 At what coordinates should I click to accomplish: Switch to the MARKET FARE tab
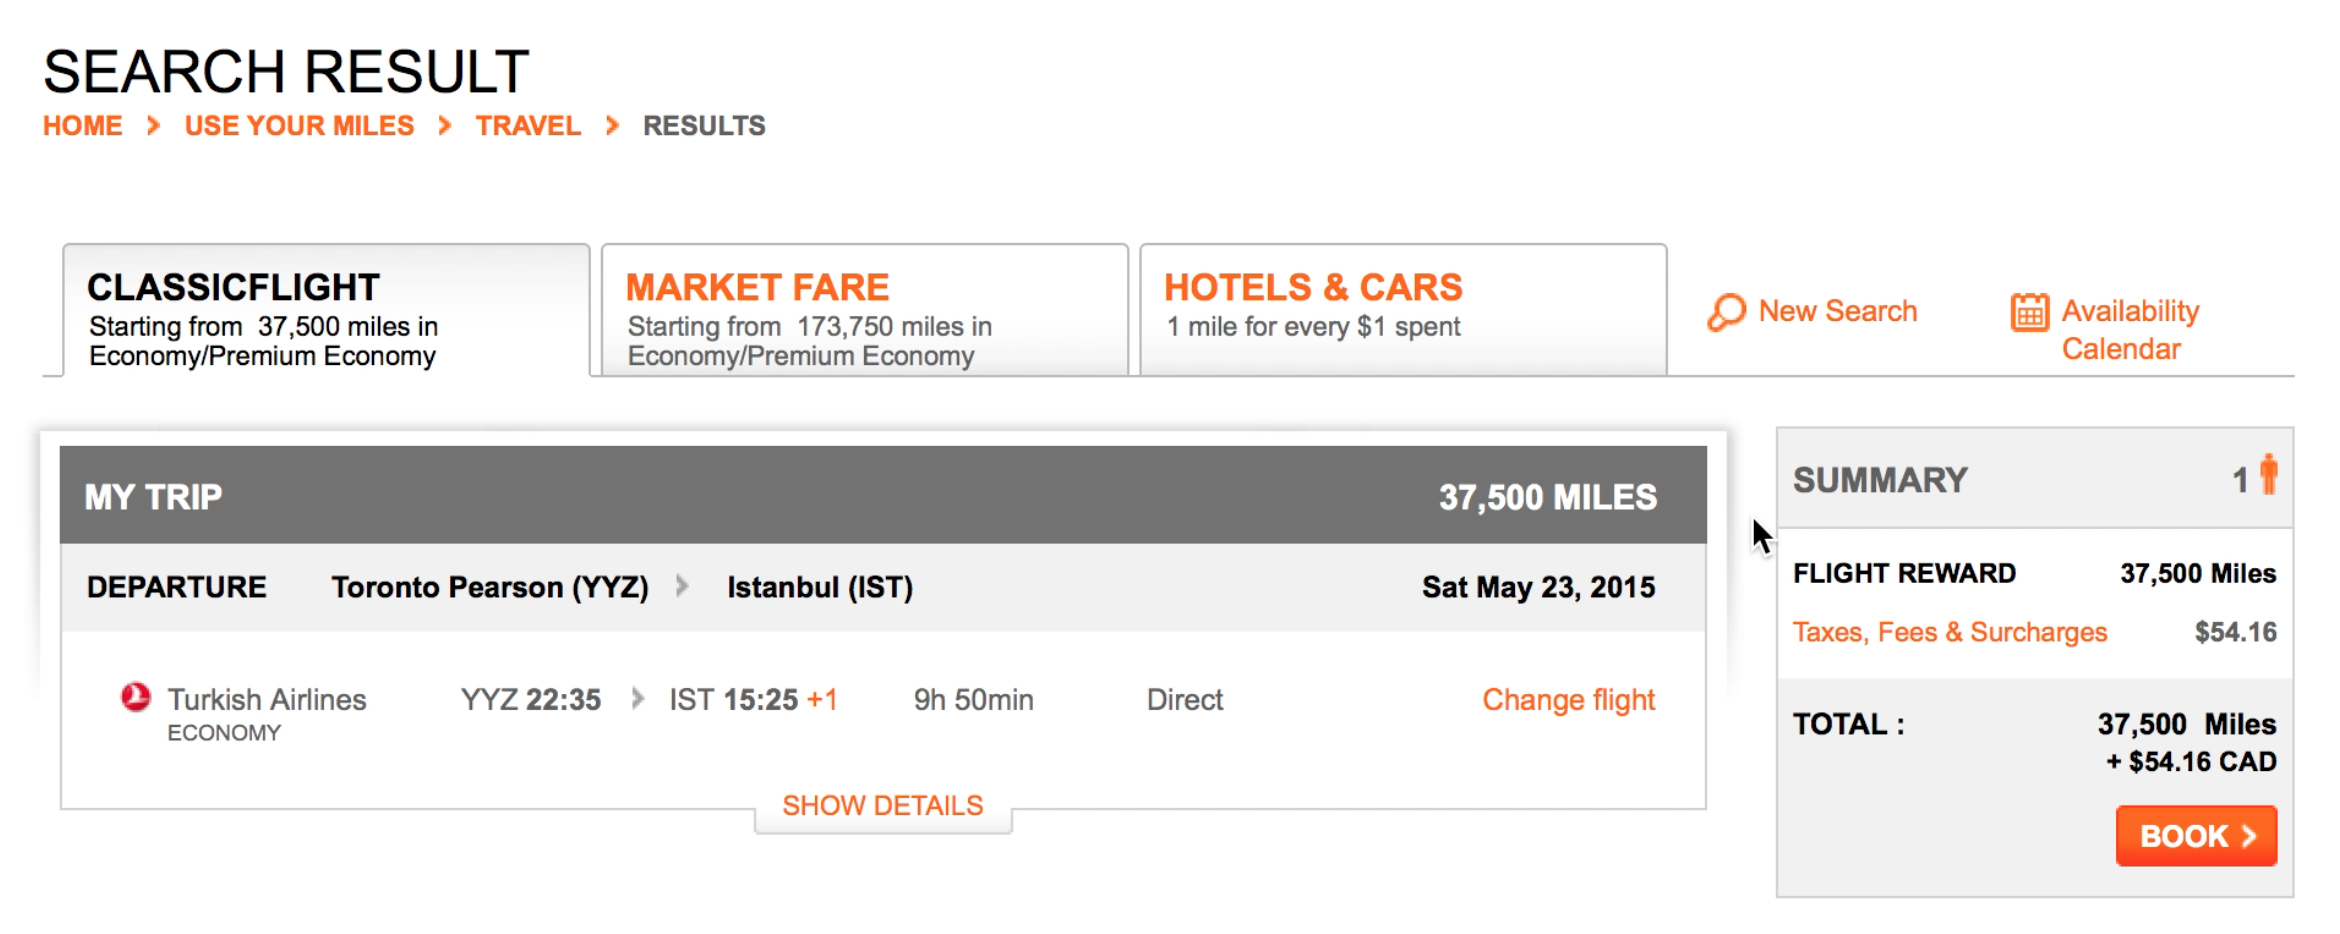point(865,311)
